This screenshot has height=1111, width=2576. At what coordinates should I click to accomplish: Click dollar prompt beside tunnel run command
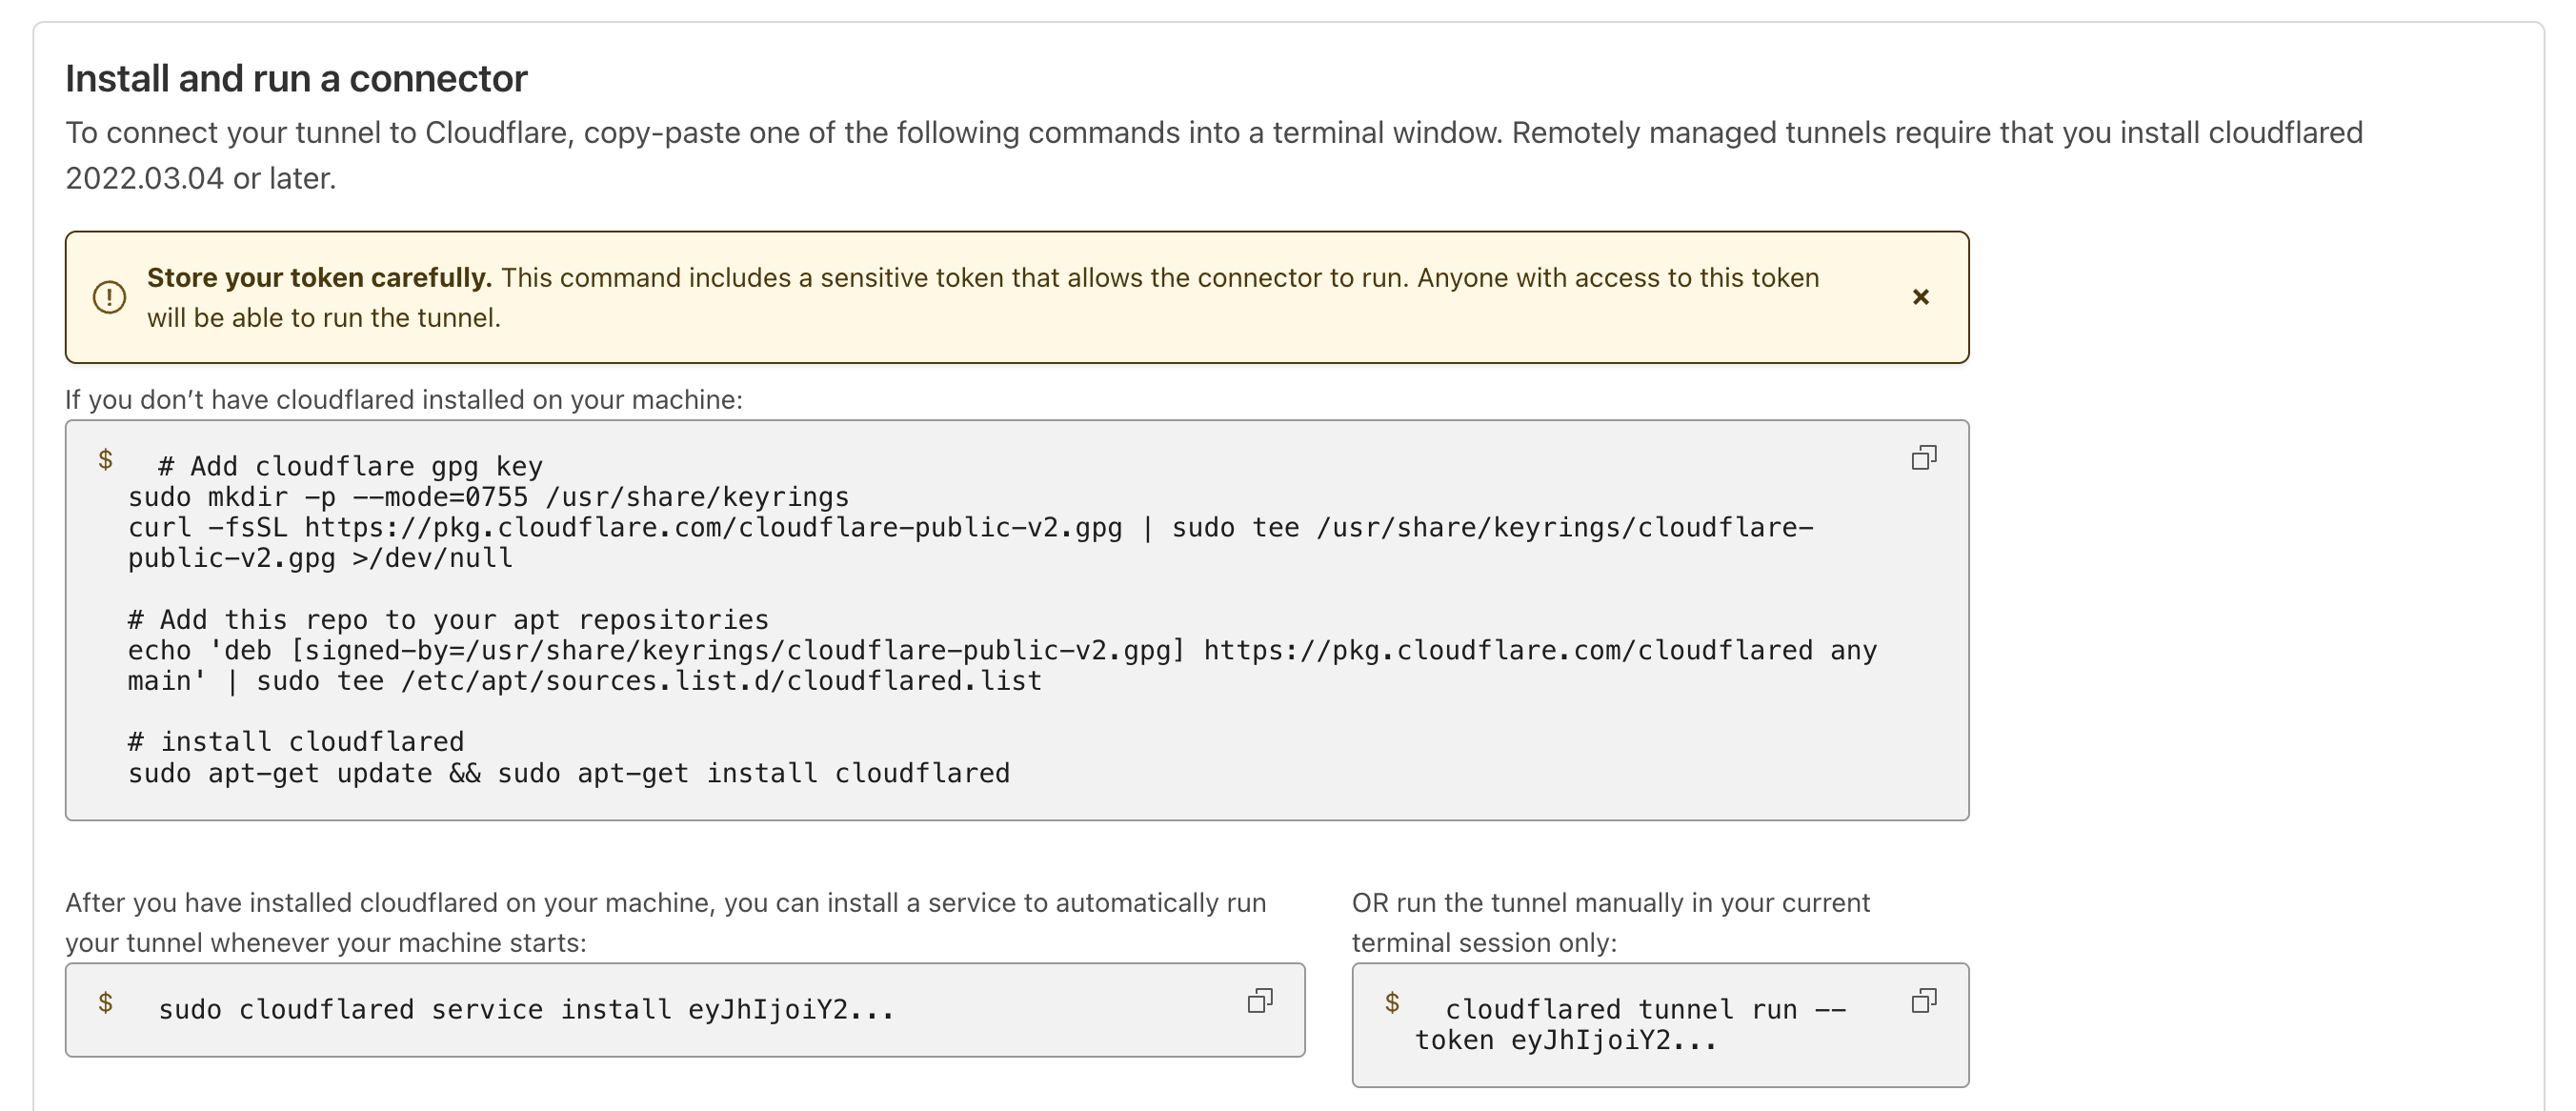[x=1391, y=1002]
